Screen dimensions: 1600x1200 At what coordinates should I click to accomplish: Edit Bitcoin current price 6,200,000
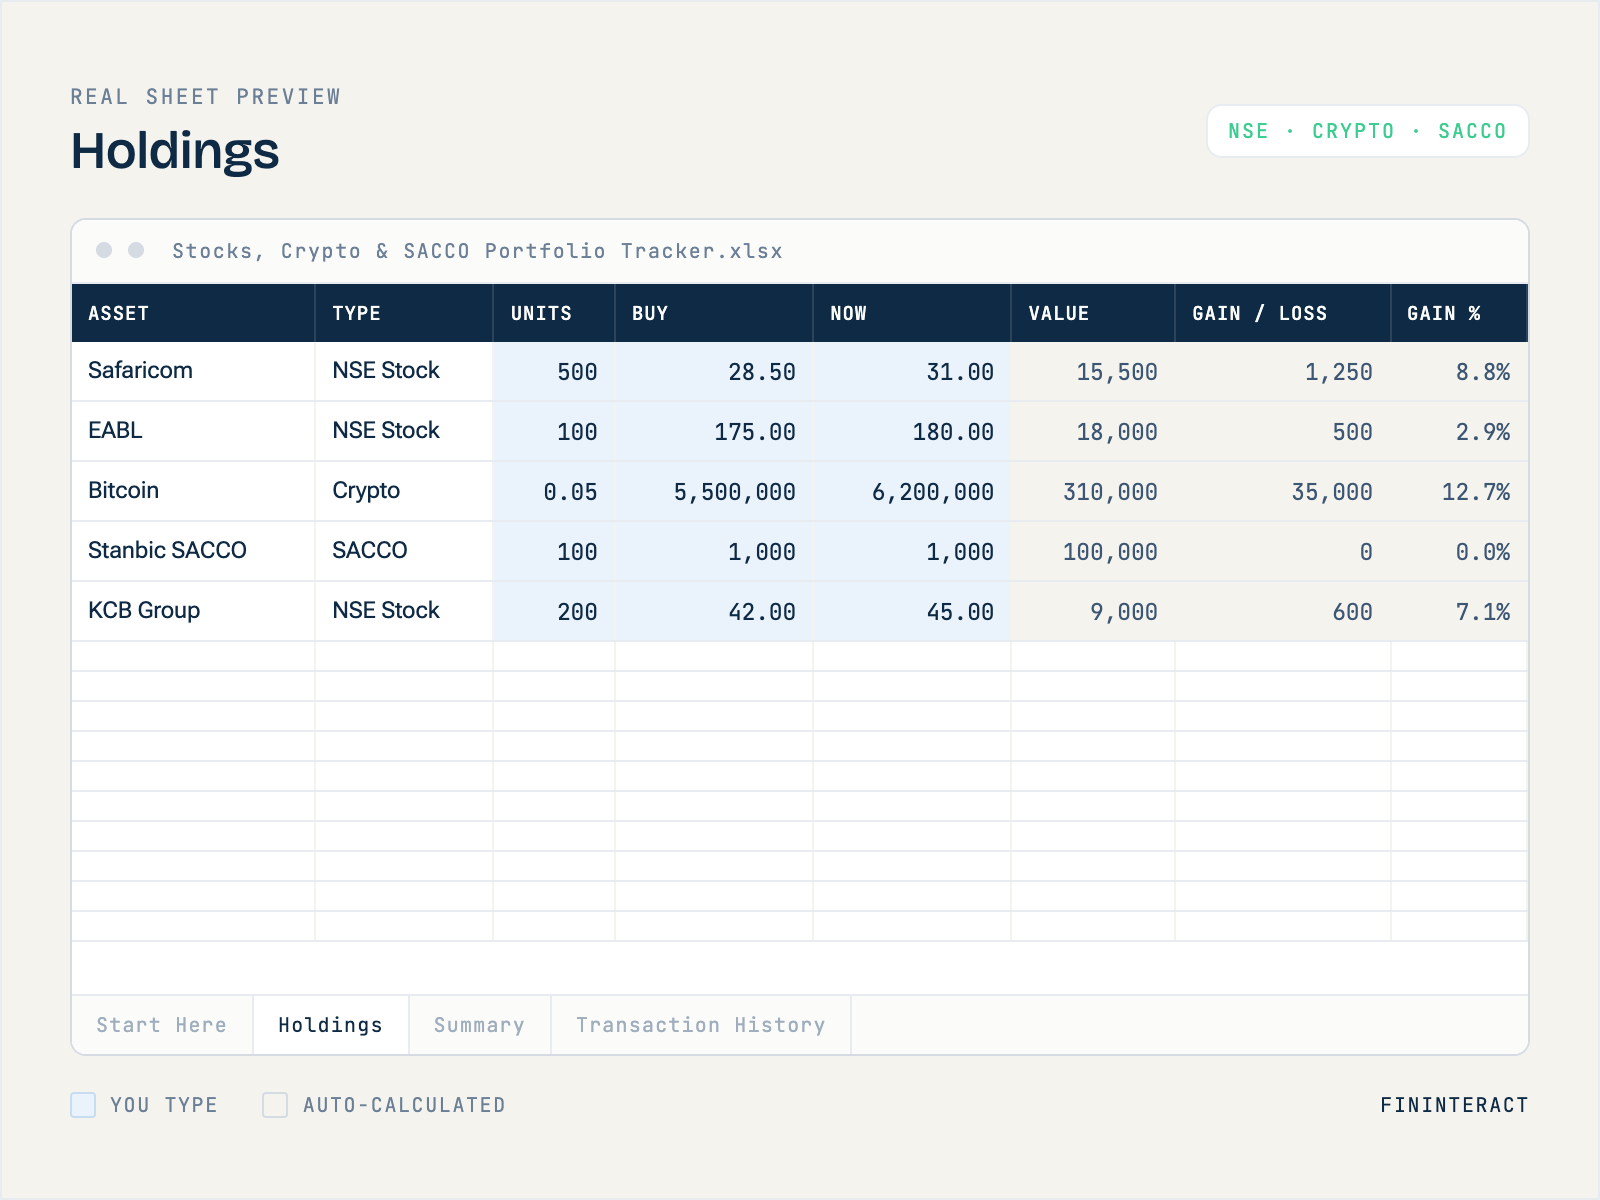(912, 491)
